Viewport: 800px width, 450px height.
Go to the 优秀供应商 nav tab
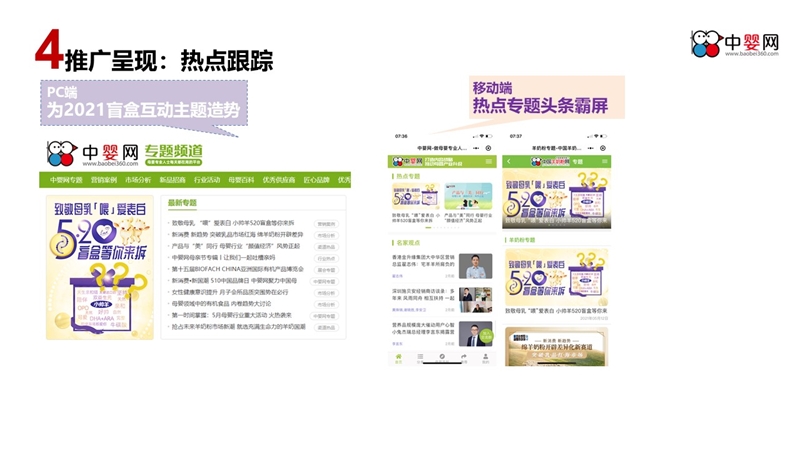pos(279,180)
